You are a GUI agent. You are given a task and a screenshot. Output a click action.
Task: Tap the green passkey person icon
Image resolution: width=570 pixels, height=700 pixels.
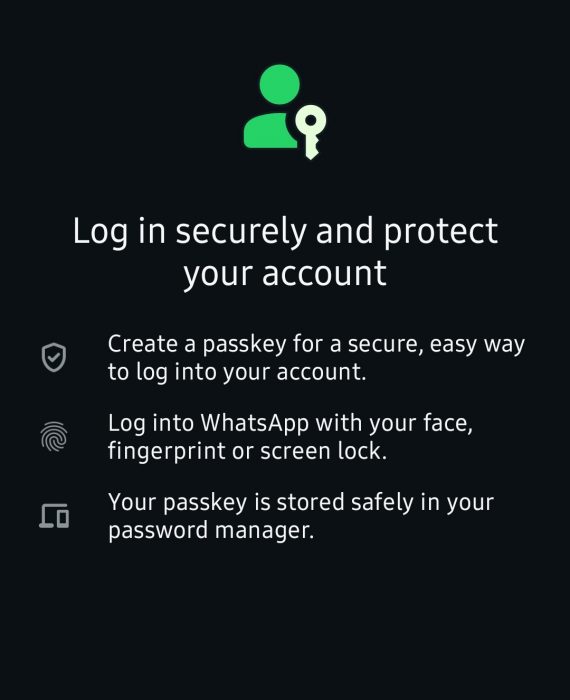pyautogui.click(x=285, y=112)
